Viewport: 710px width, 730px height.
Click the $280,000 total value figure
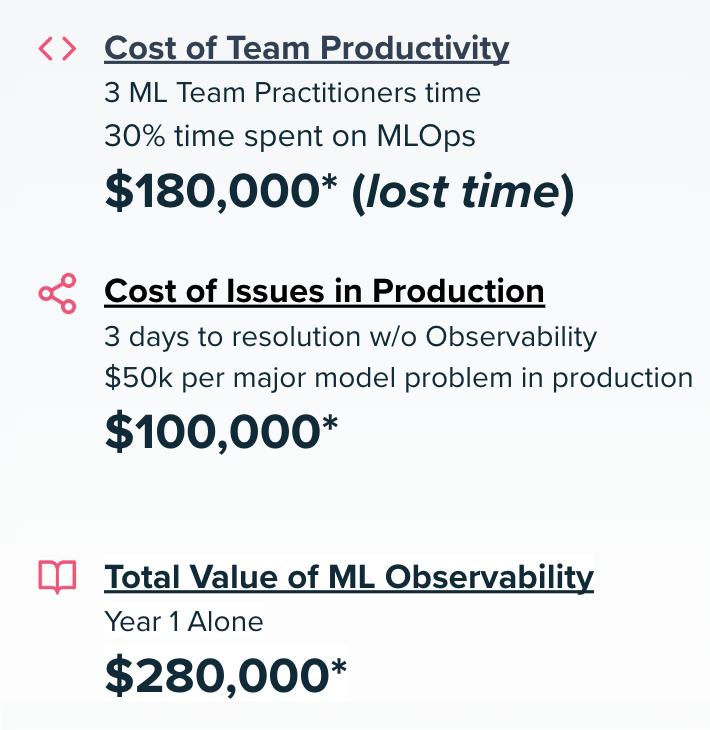226,675
